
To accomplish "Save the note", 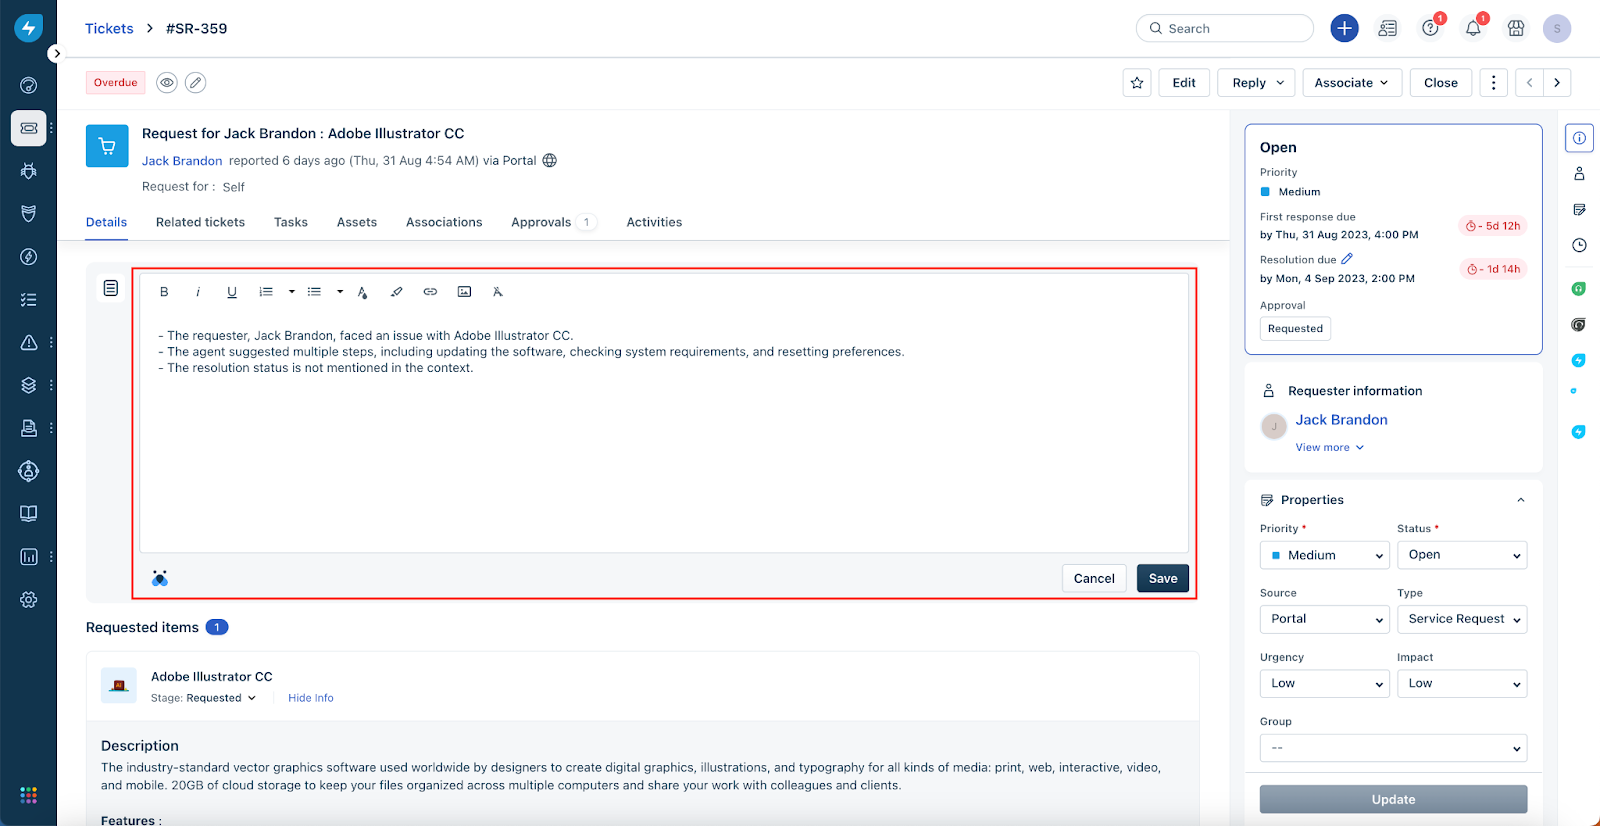I will pos(1163,578).
